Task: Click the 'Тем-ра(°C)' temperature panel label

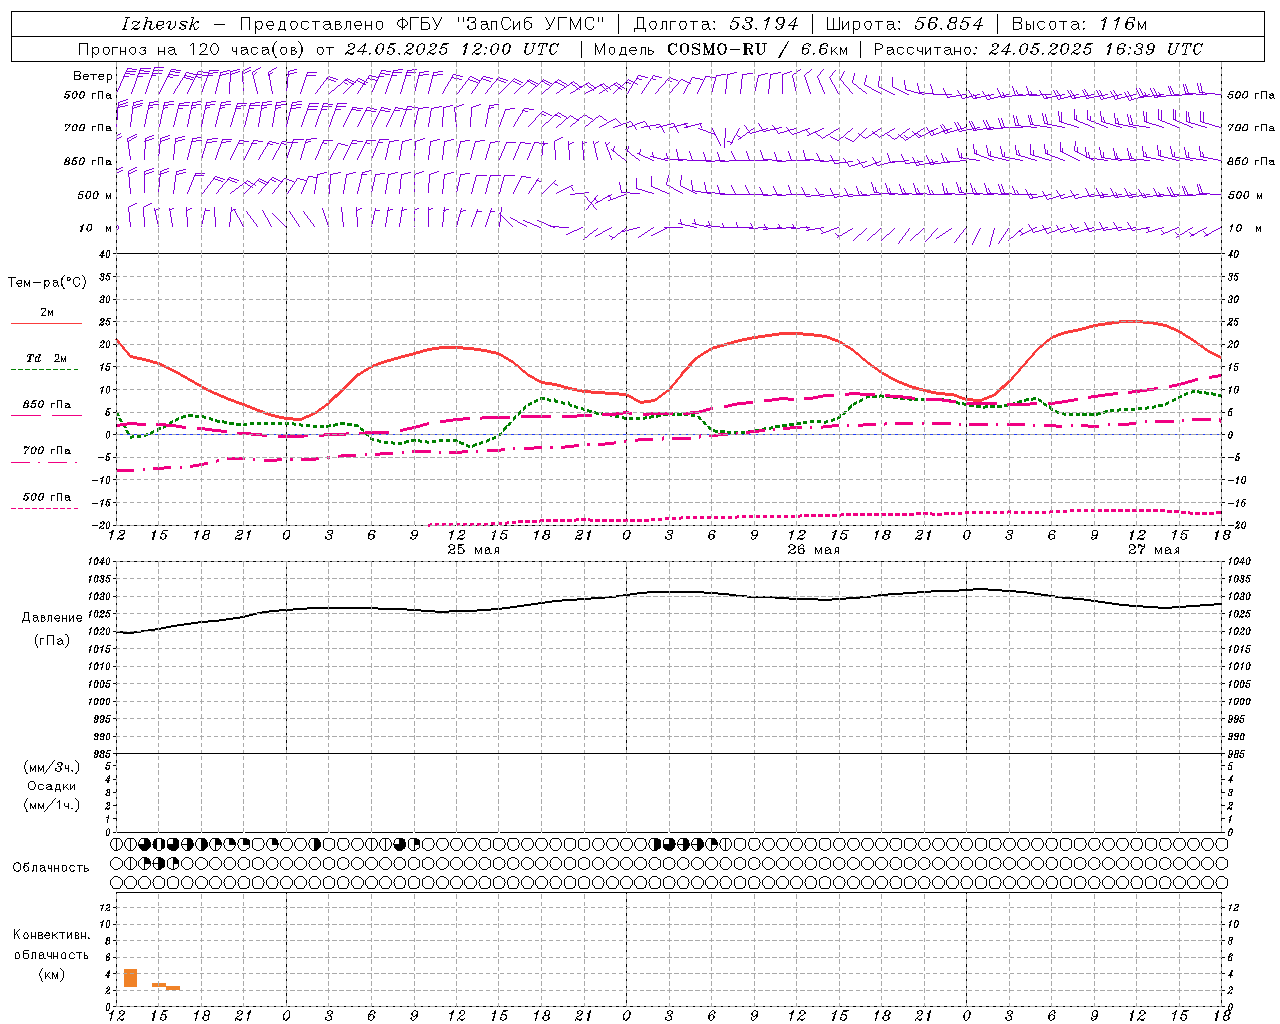Action: [x=47, y=283]
